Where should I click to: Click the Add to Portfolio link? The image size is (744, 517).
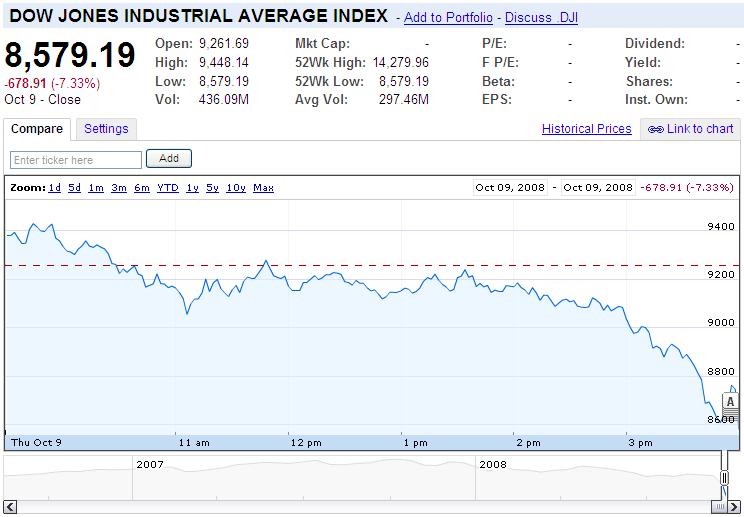[448, 18]
